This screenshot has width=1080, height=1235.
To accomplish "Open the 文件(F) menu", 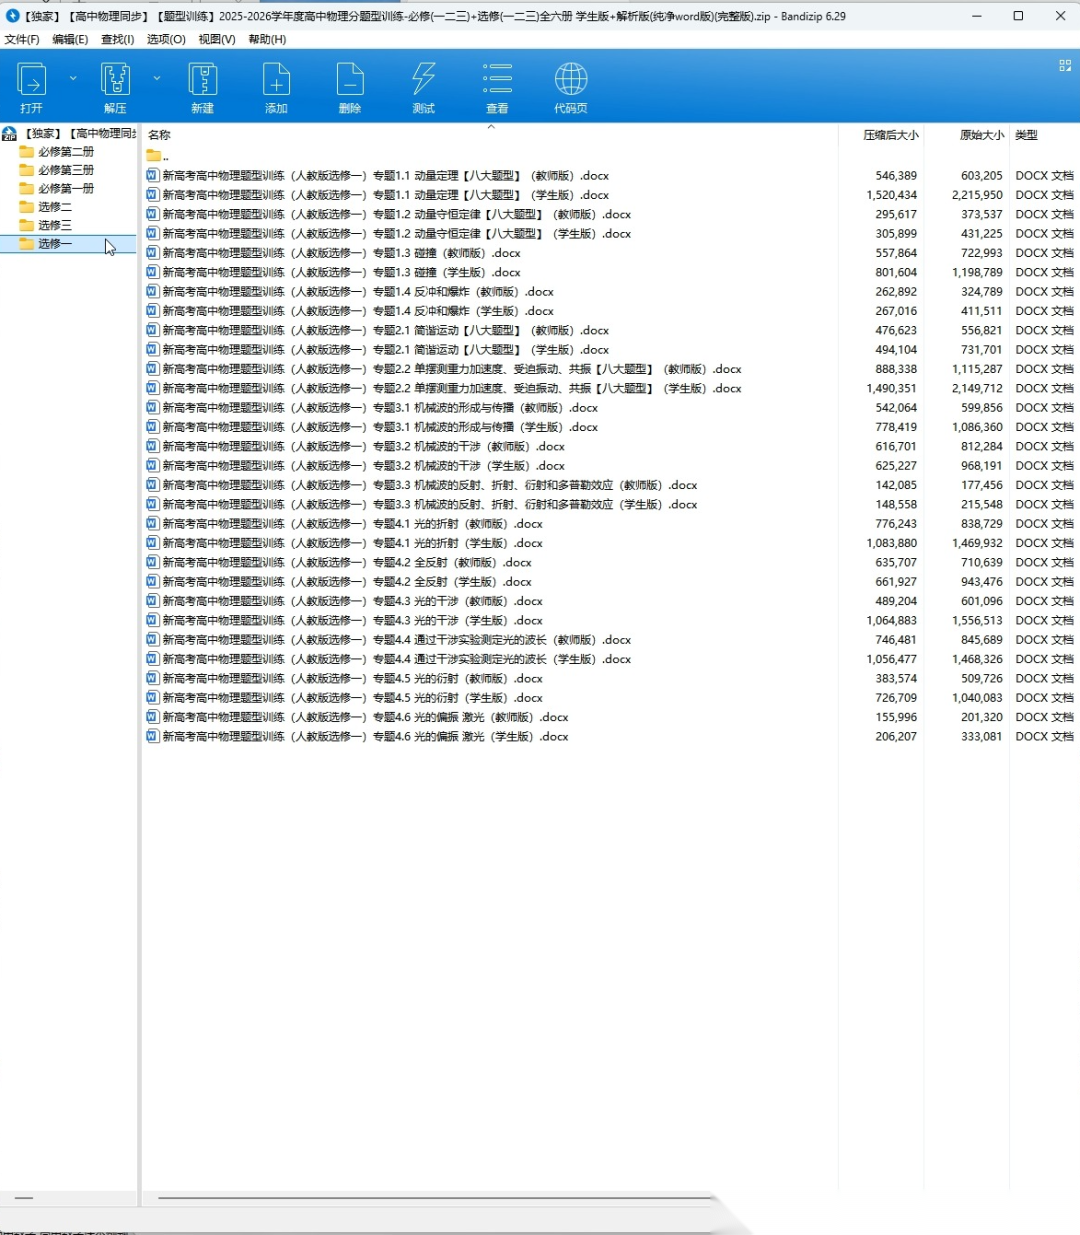I will click(x=22, y=39).
